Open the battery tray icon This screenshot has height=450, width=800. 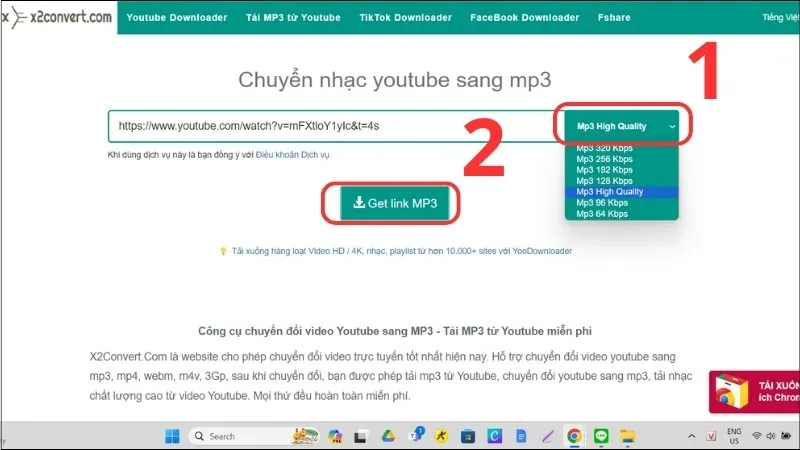(x=786, y=436)
